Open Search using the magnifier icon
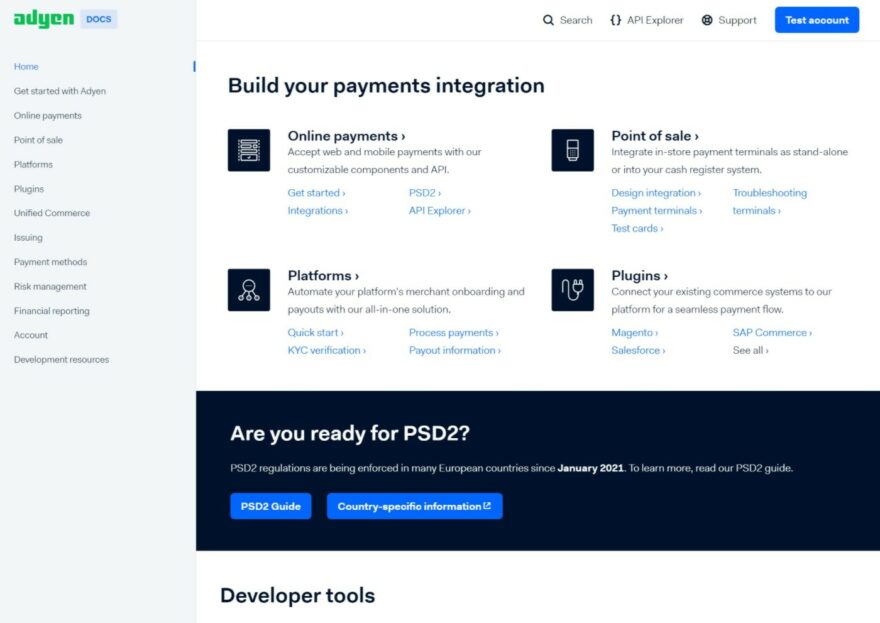Viewport: 880px width, 623px height. point(548,19)
